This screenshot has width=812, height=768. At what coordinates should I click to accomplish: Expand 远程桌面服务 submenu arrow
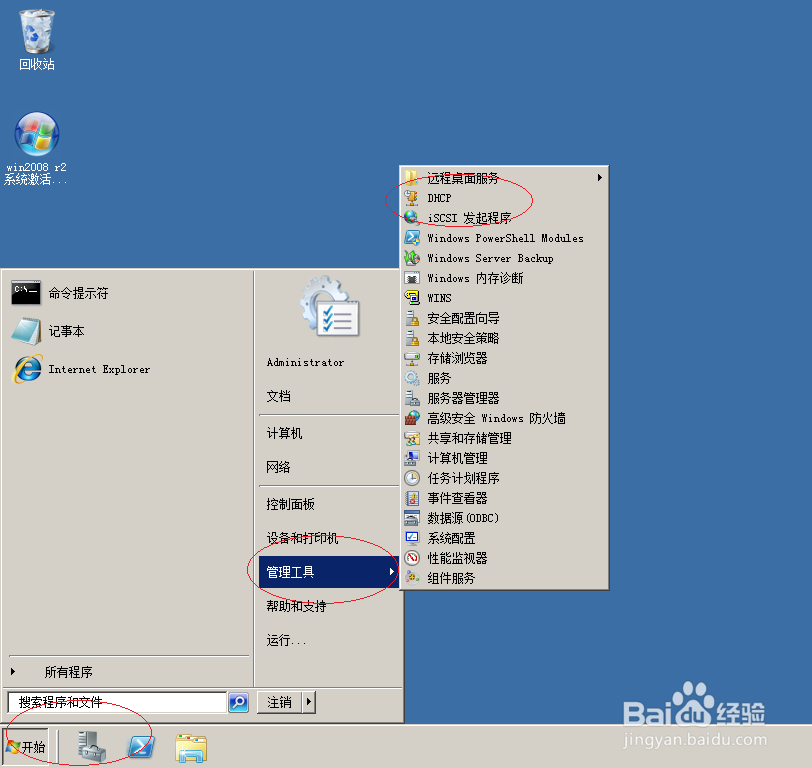tap(600, 178)
